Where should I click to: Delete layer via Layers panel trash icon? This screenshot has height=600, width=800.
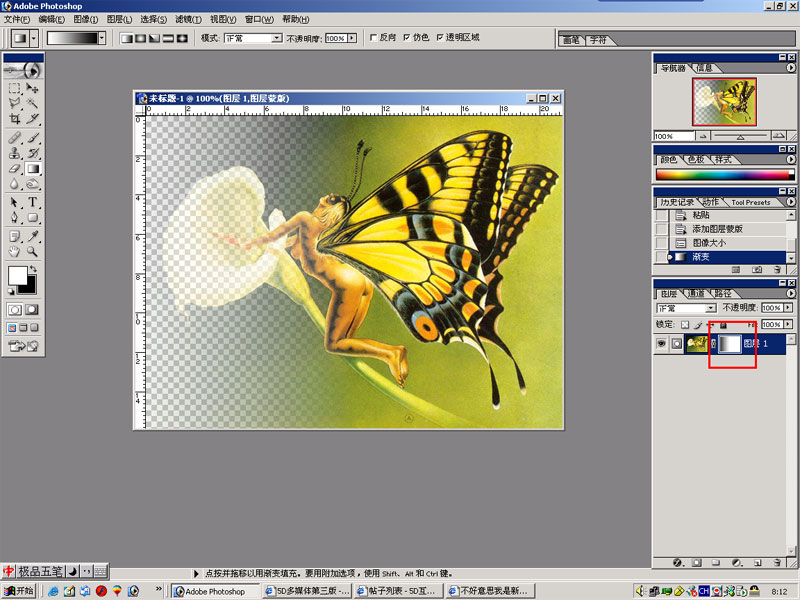pyautogui.click(x=777, y=562)
